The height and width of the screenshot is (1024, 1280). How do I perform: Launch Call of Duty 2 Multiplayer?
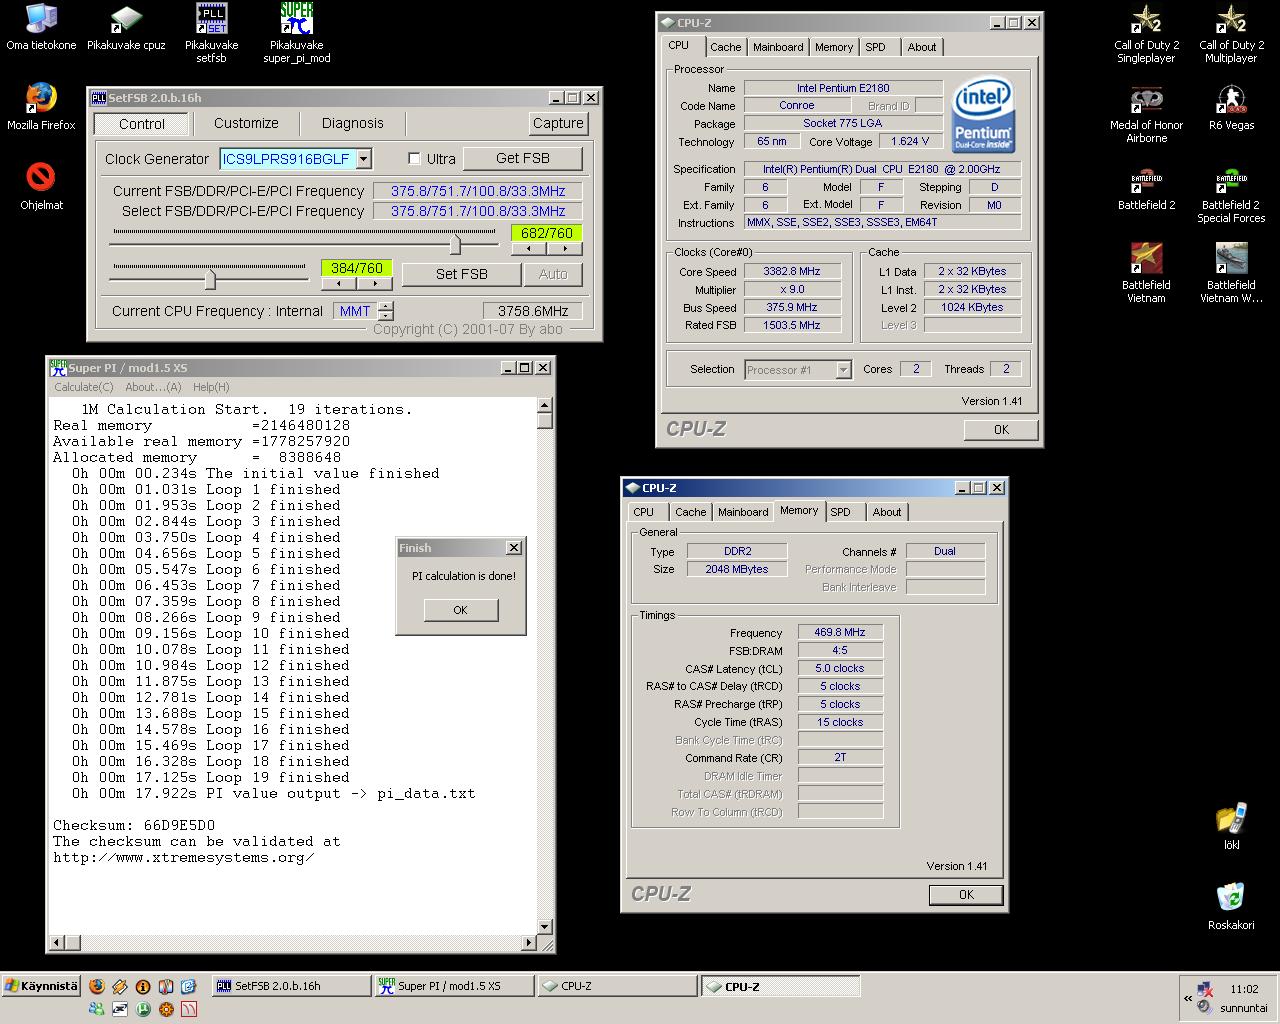(x=1231, y=33)
